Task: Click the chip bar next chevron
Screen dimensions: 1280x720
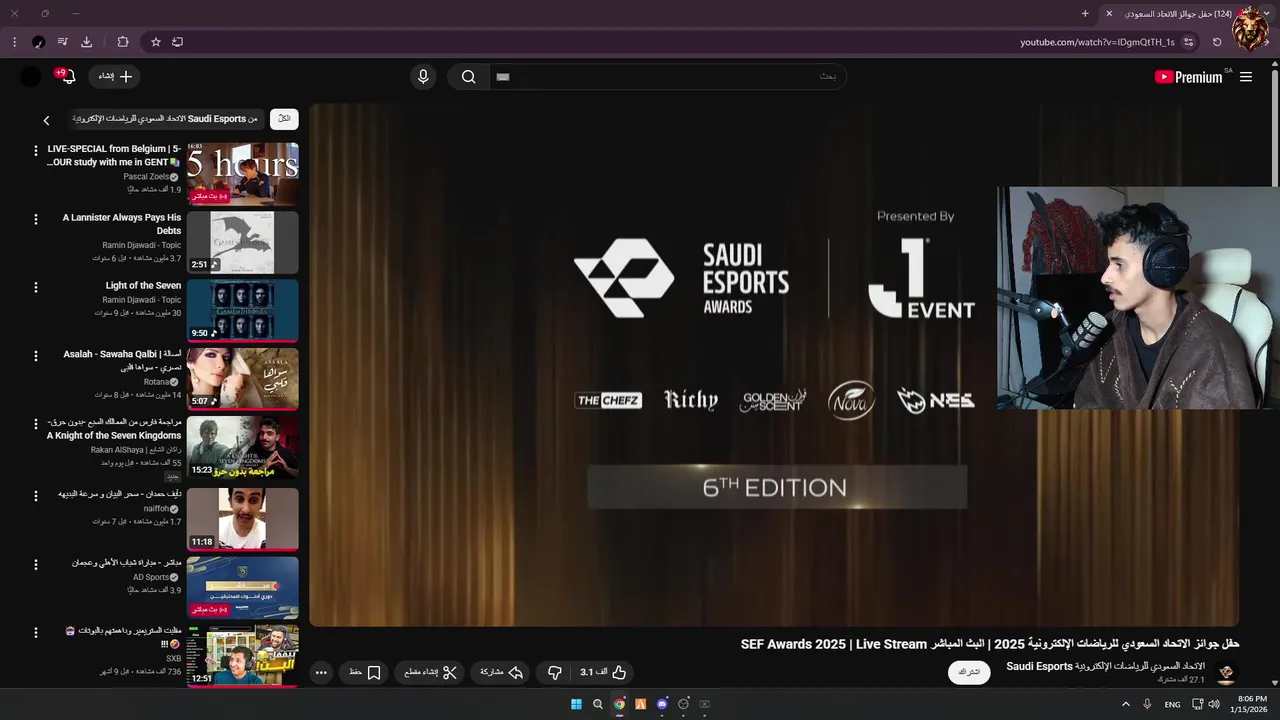Action: point(46,120)
